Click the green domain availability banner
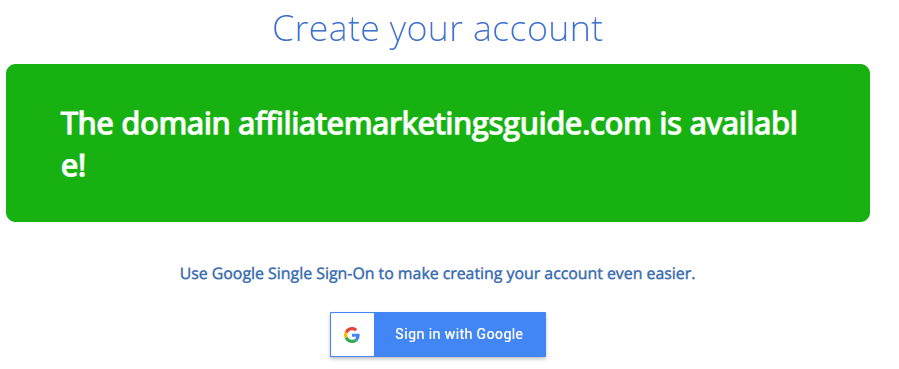 pos(438,143)
